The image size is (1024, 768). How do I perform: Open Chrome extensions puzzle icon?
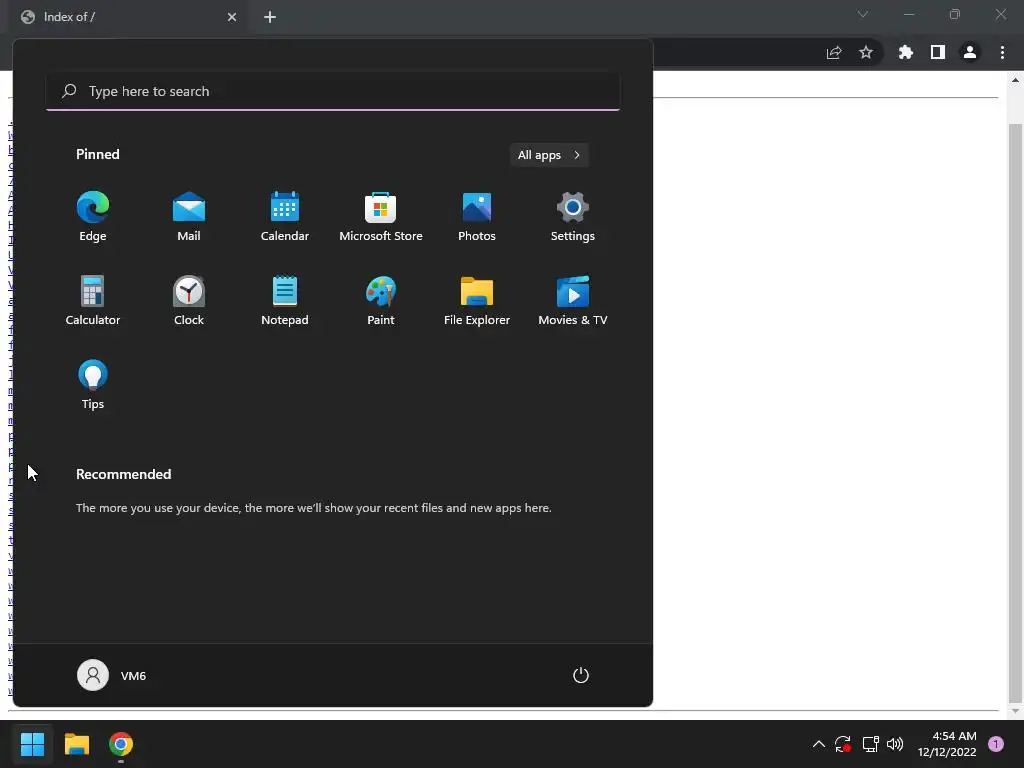coord(906,52)
